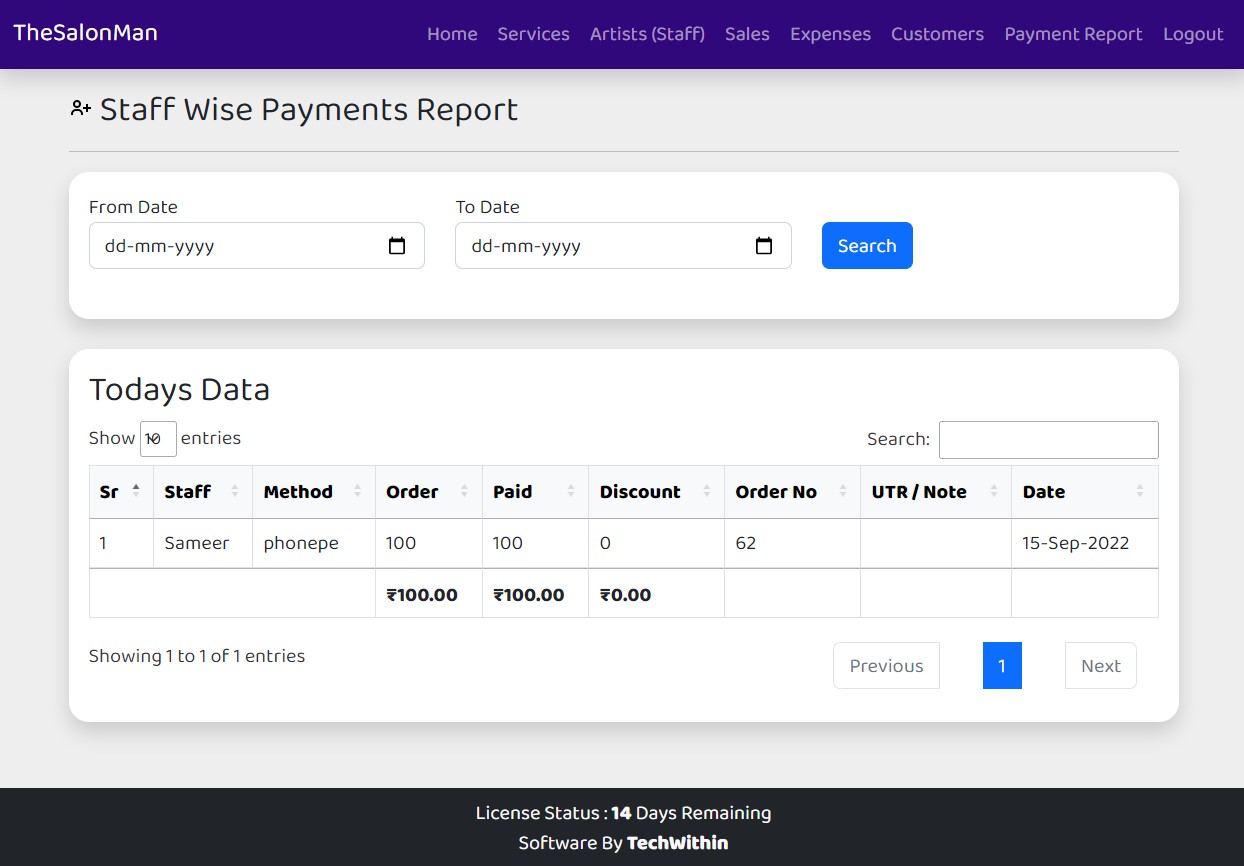Click the Previous pagination button
The height and width of the screenshot is (866, 1244).
coord(886,666)
